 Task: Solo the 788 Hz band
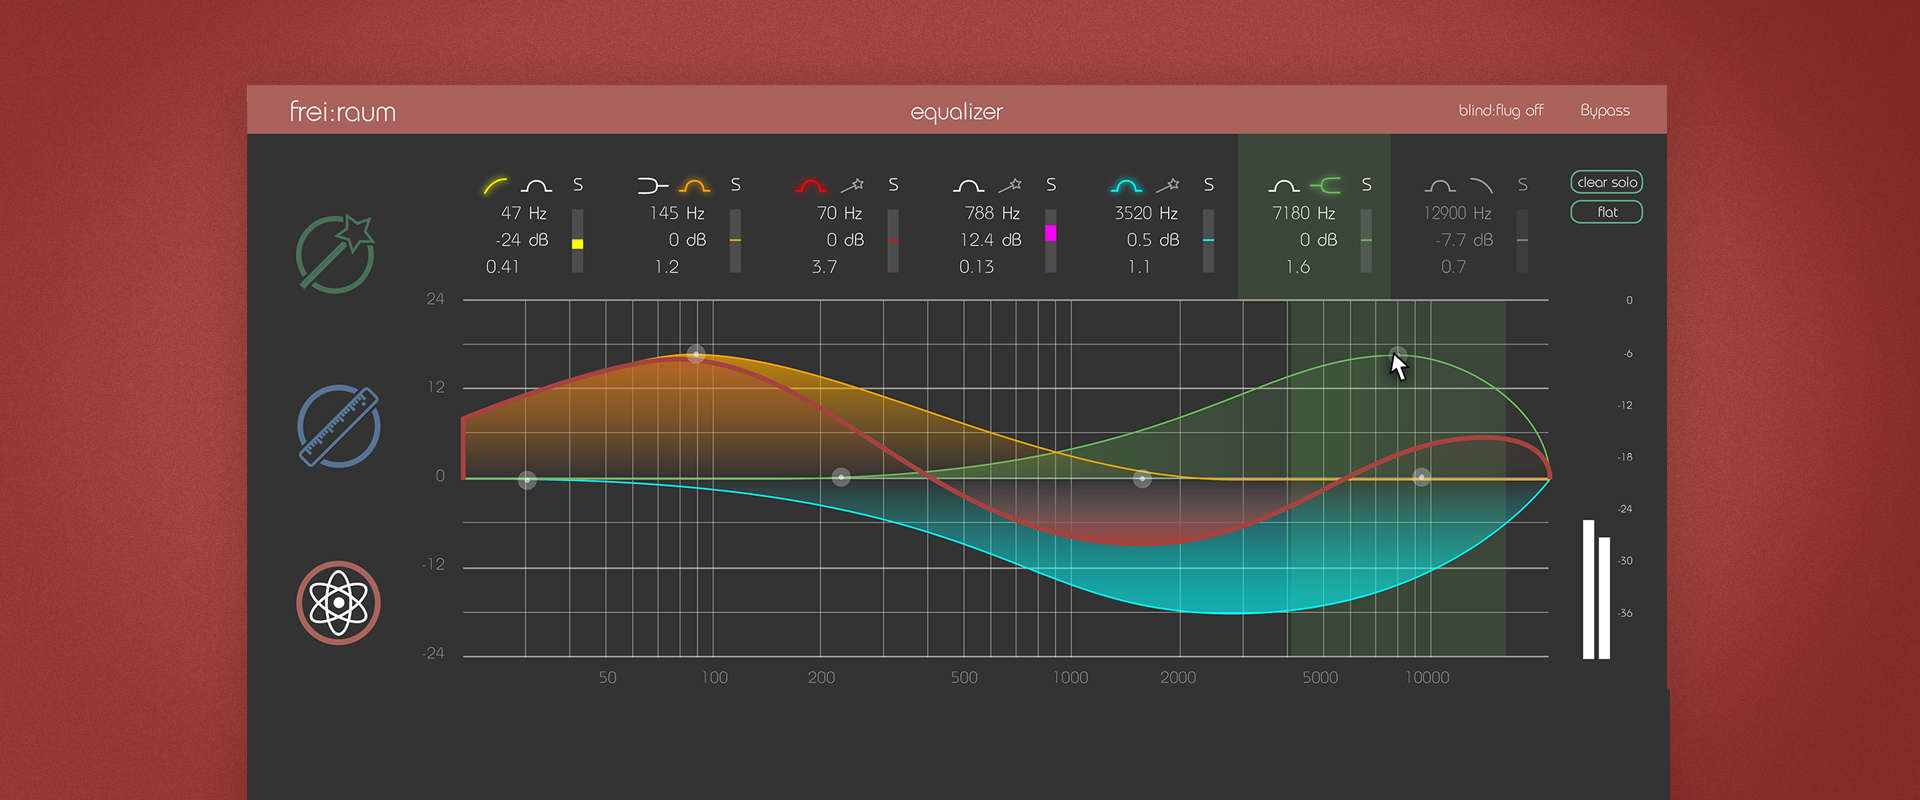1051,185
